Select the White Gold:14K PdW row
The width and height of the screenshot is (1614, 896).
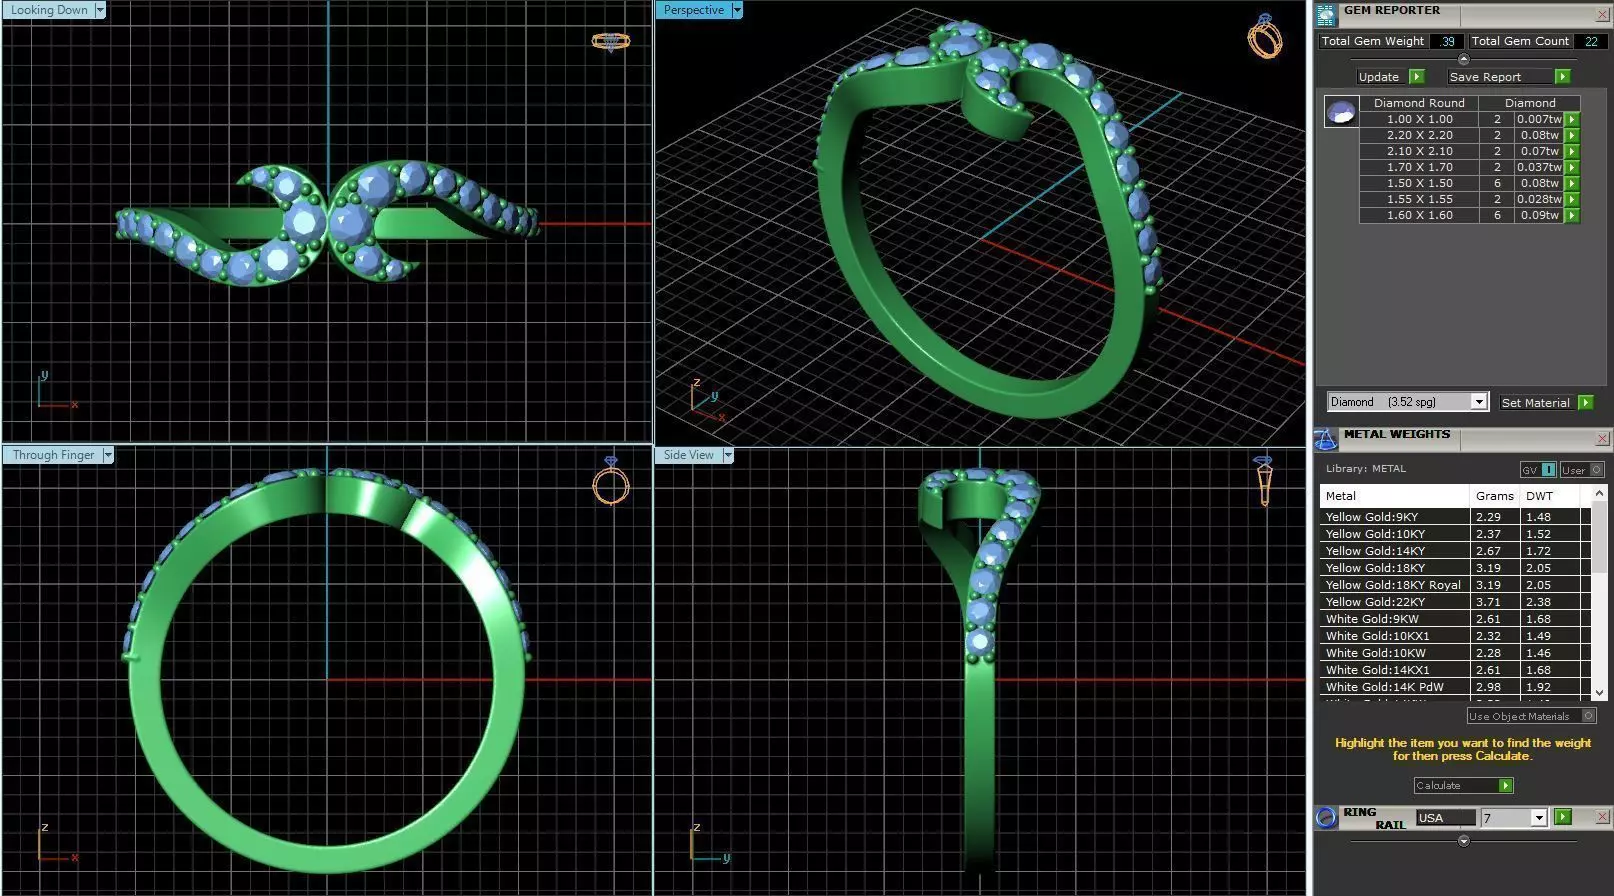point(1454,687)
